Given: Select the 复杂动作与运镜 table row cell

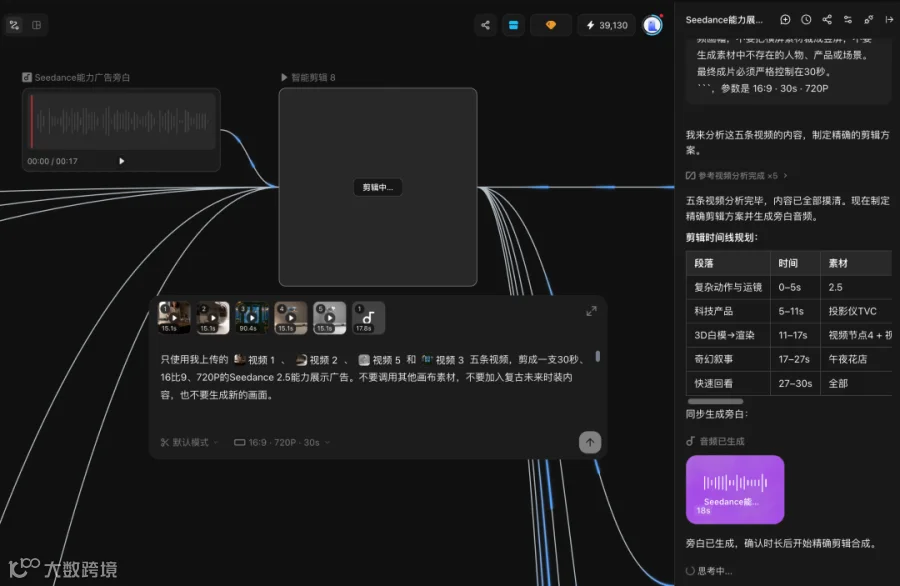Looking at the screenshot, I should [728, 287].
